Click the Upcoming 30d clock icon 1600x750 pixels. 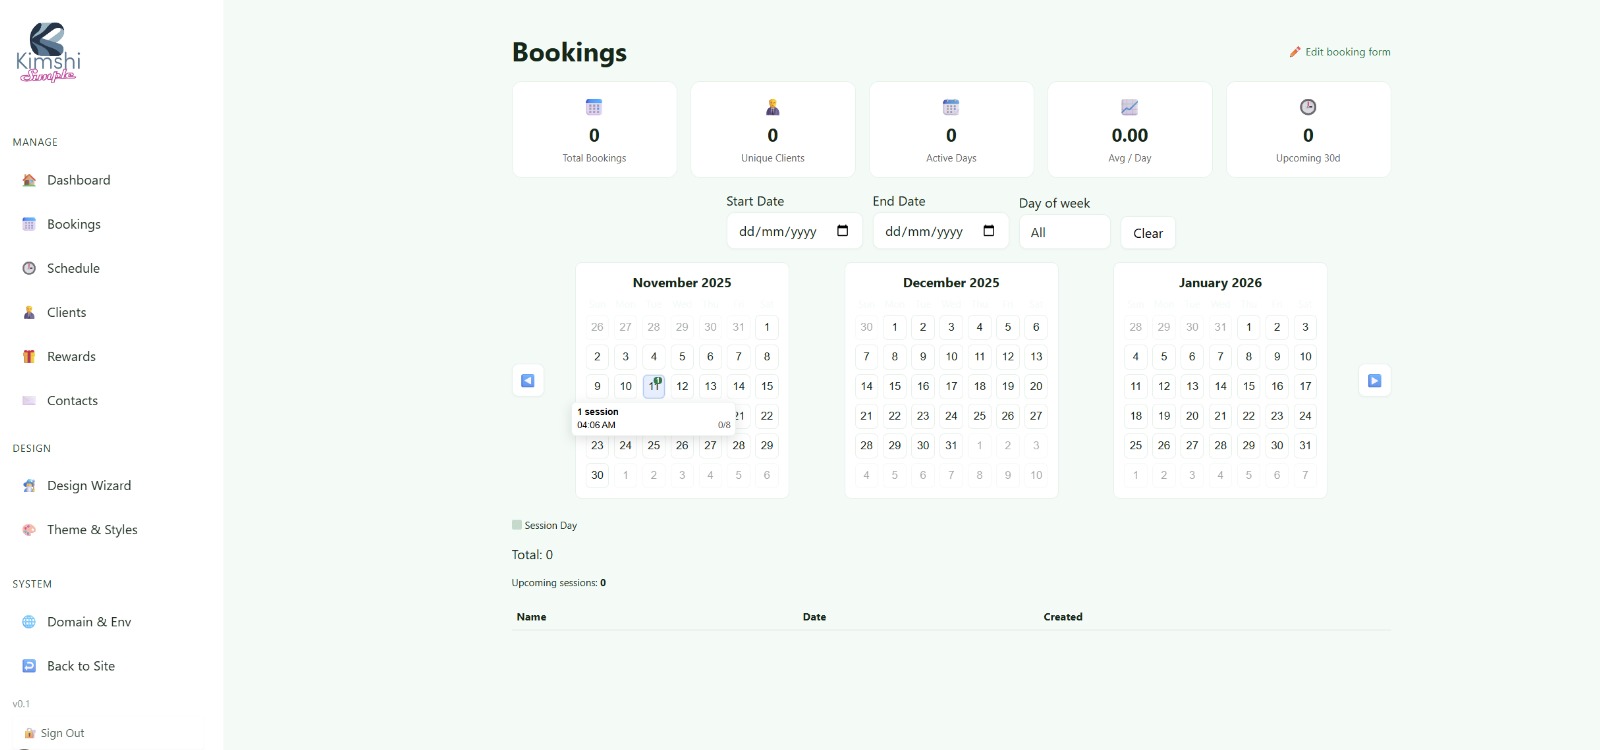pos(1308,107)
